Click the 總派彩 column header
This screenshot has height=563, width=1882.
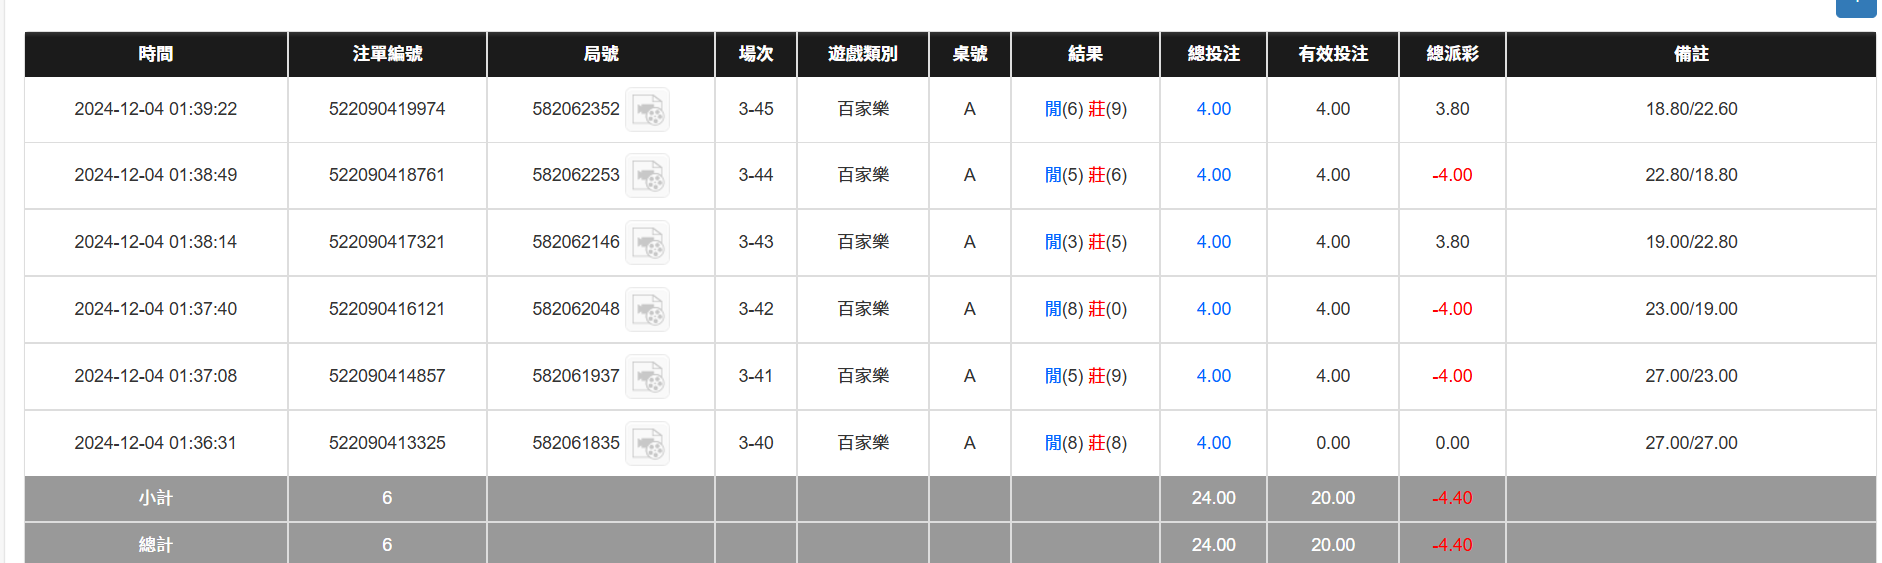(1452, 54)
